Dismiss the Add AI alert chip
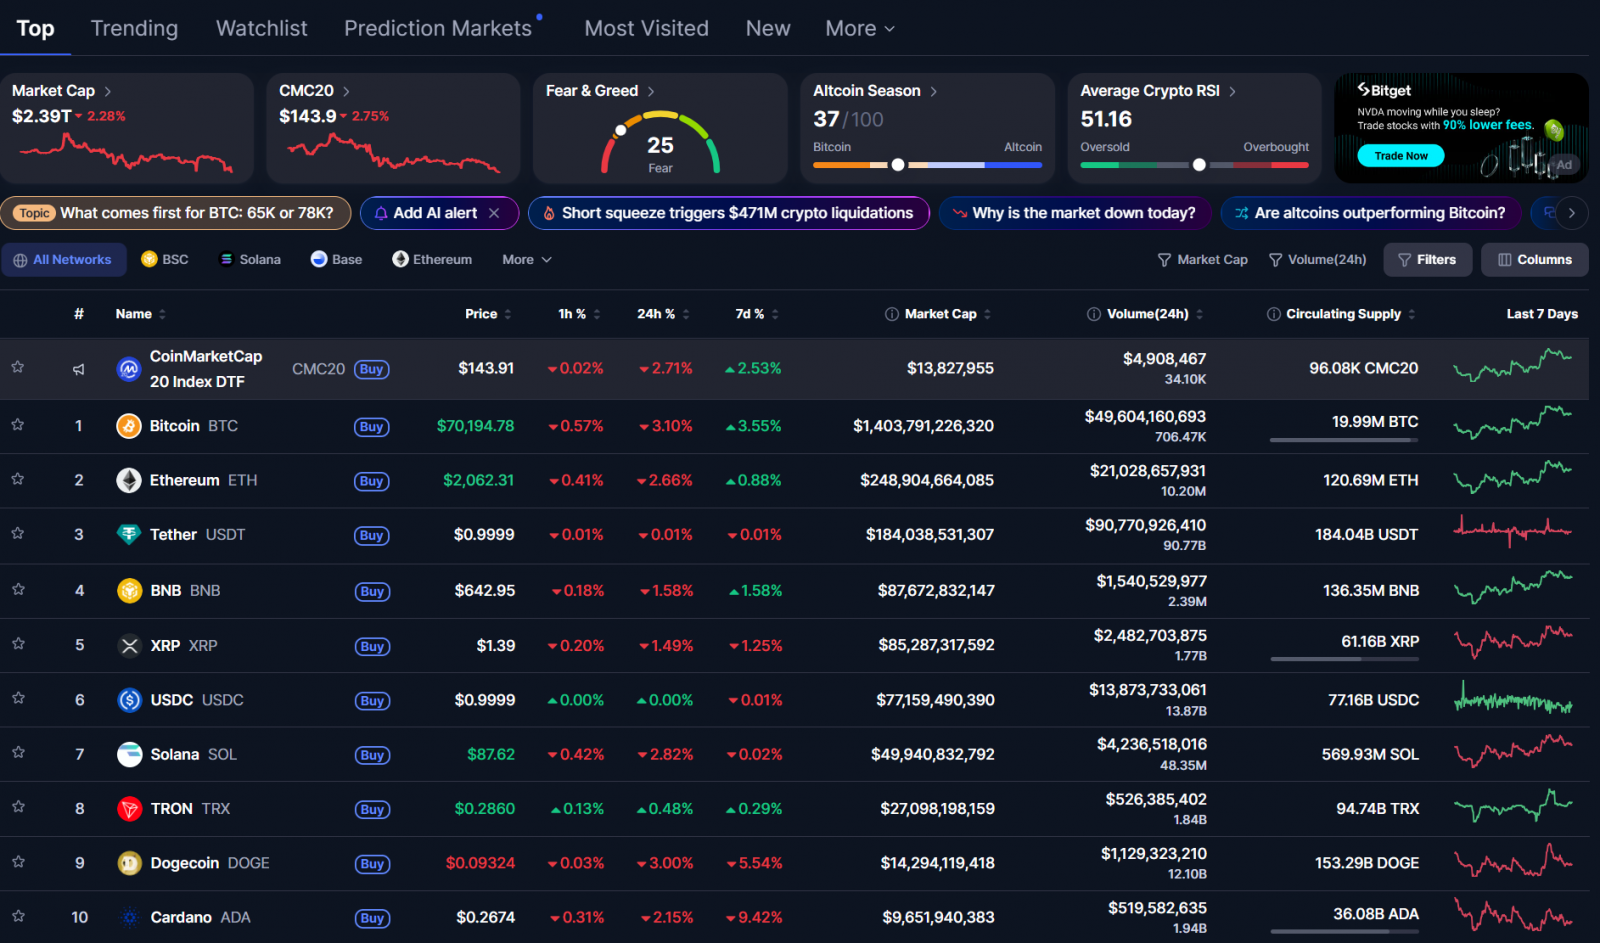1600x943 pixels. coord(494,213)
